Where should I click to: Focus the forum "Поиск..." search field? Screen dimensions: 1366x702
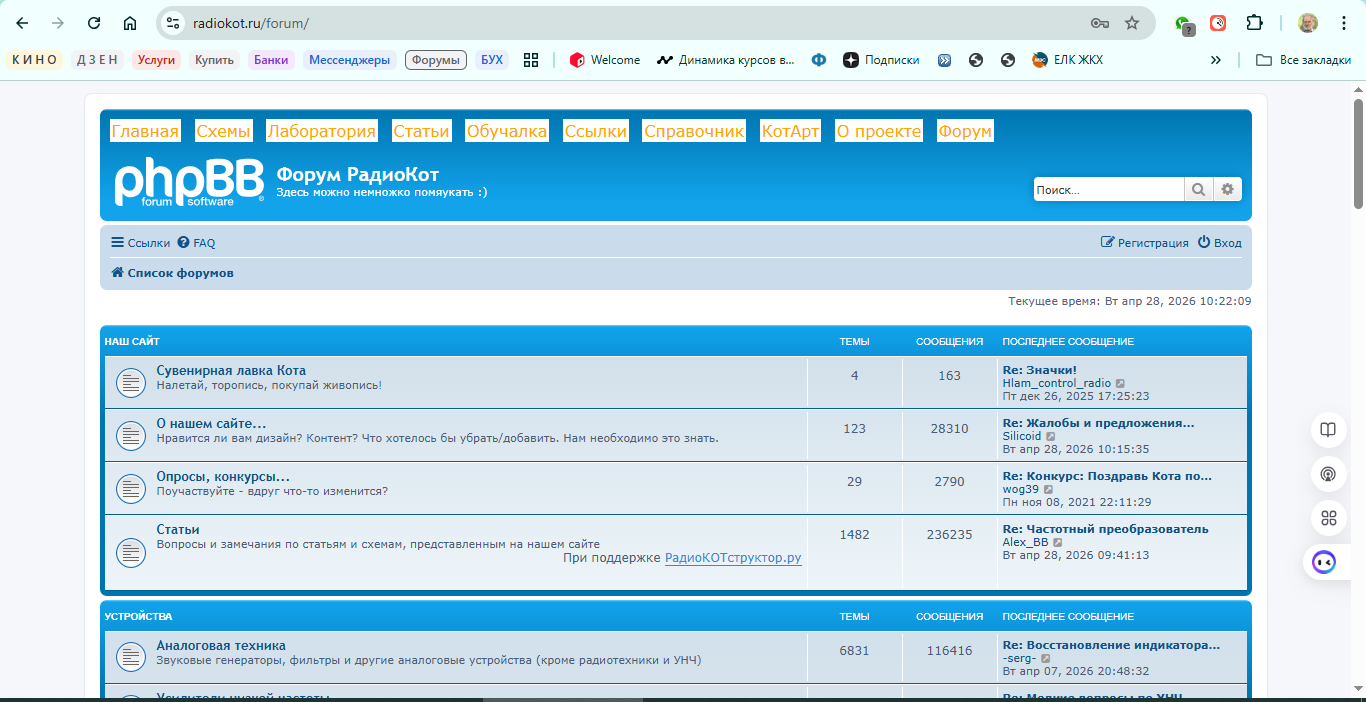[1108, 189]
